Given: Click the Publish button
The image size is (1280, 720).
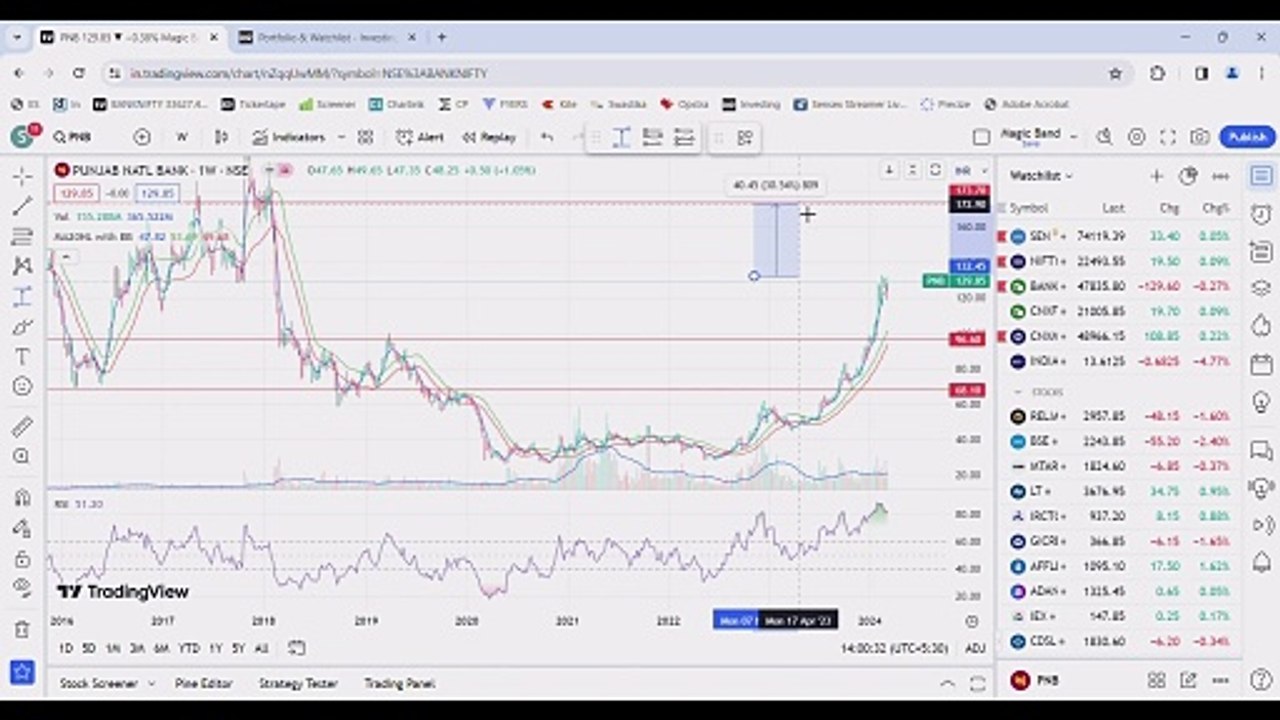Looking at the screenshot, I should 1247,137.
